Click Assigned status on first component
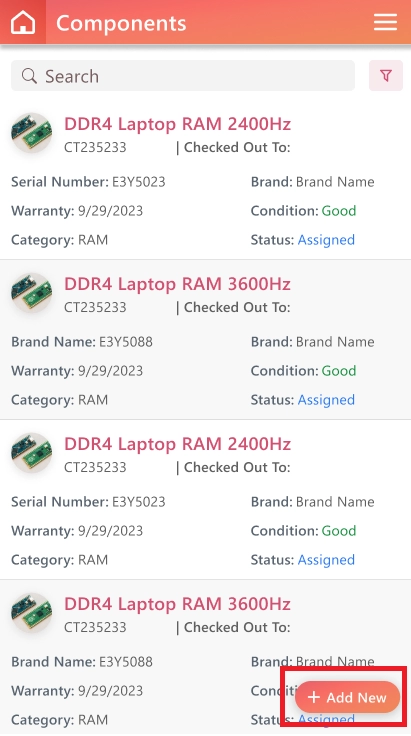The image size is (411, 736). pyautogui.click(x=326, y=240)
